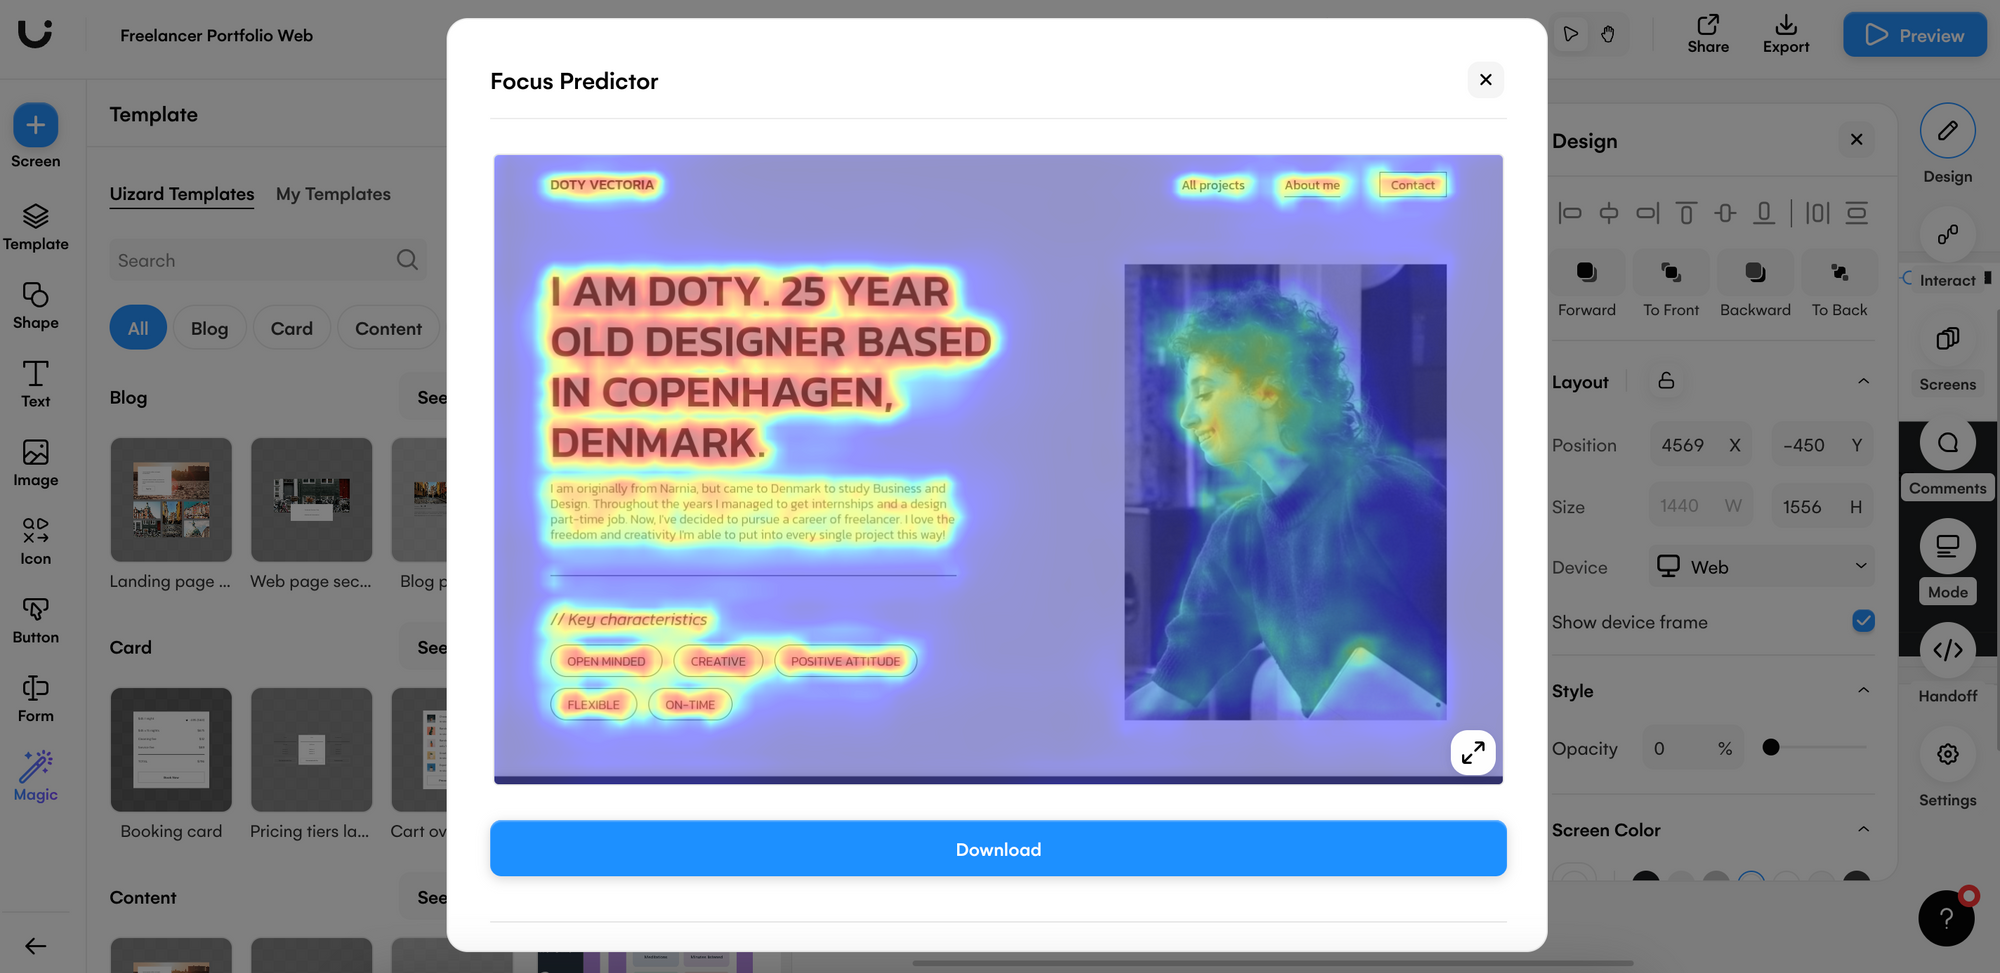Open the Export option

point(1786,34)
